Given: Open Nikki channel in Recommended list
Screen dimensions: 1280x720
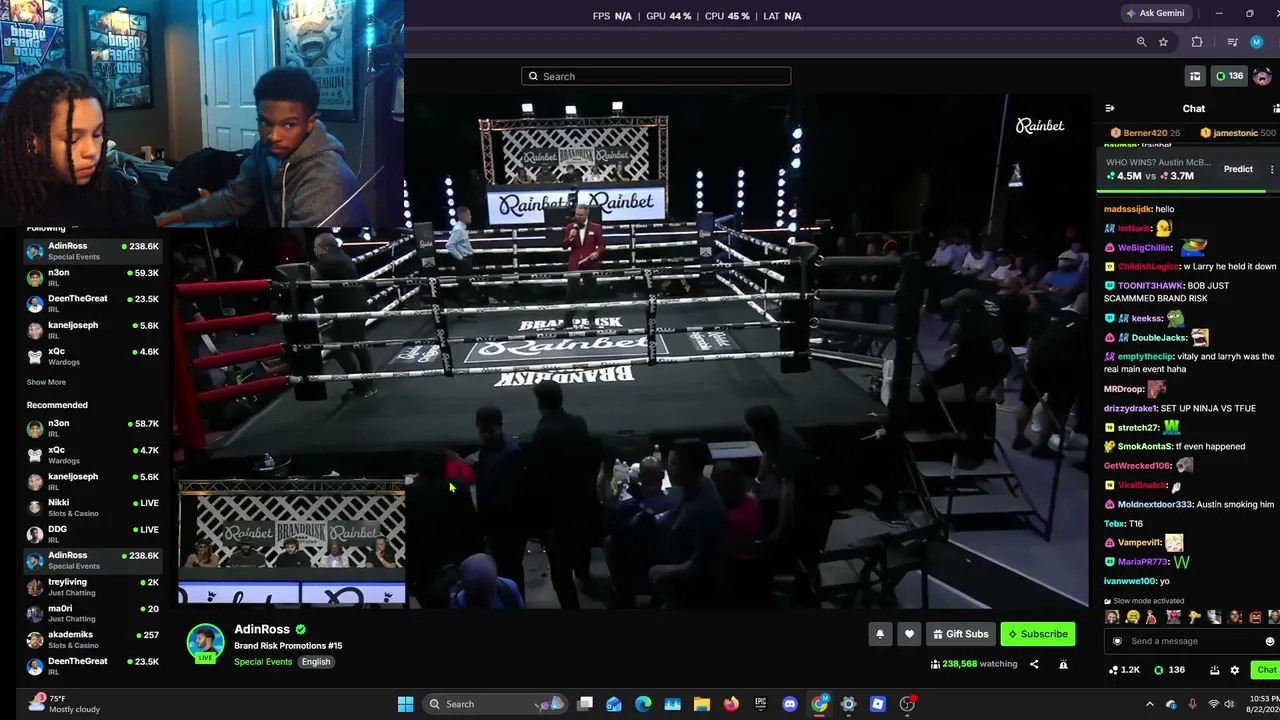Looking at the screenshot, I should coord(92,507).
